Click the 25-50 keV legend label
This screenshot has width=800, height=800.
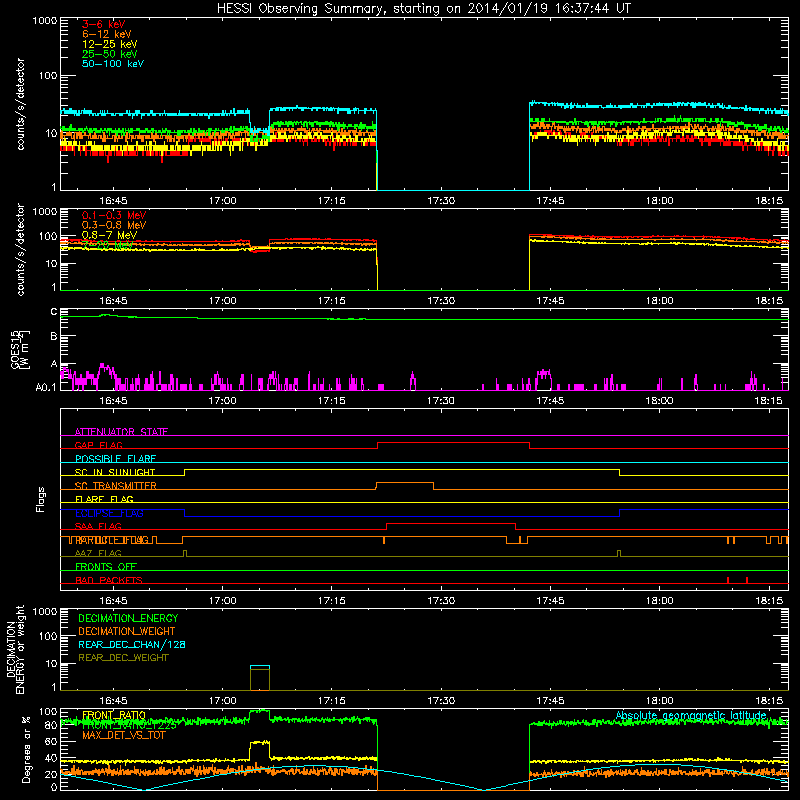pyautogui.click(x=109, y=54)
